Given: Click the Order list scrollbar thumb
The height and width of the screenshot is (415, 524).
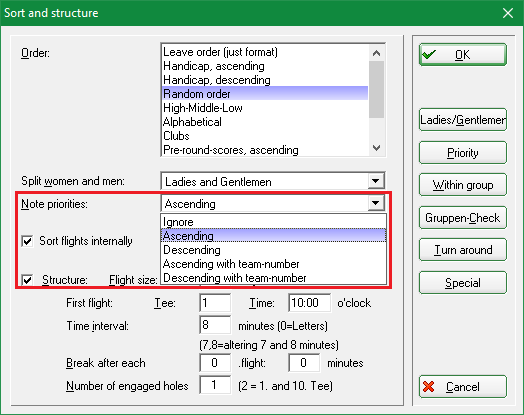Looking at the screenshot, I should pyautogui.click(x=377, y=89).
